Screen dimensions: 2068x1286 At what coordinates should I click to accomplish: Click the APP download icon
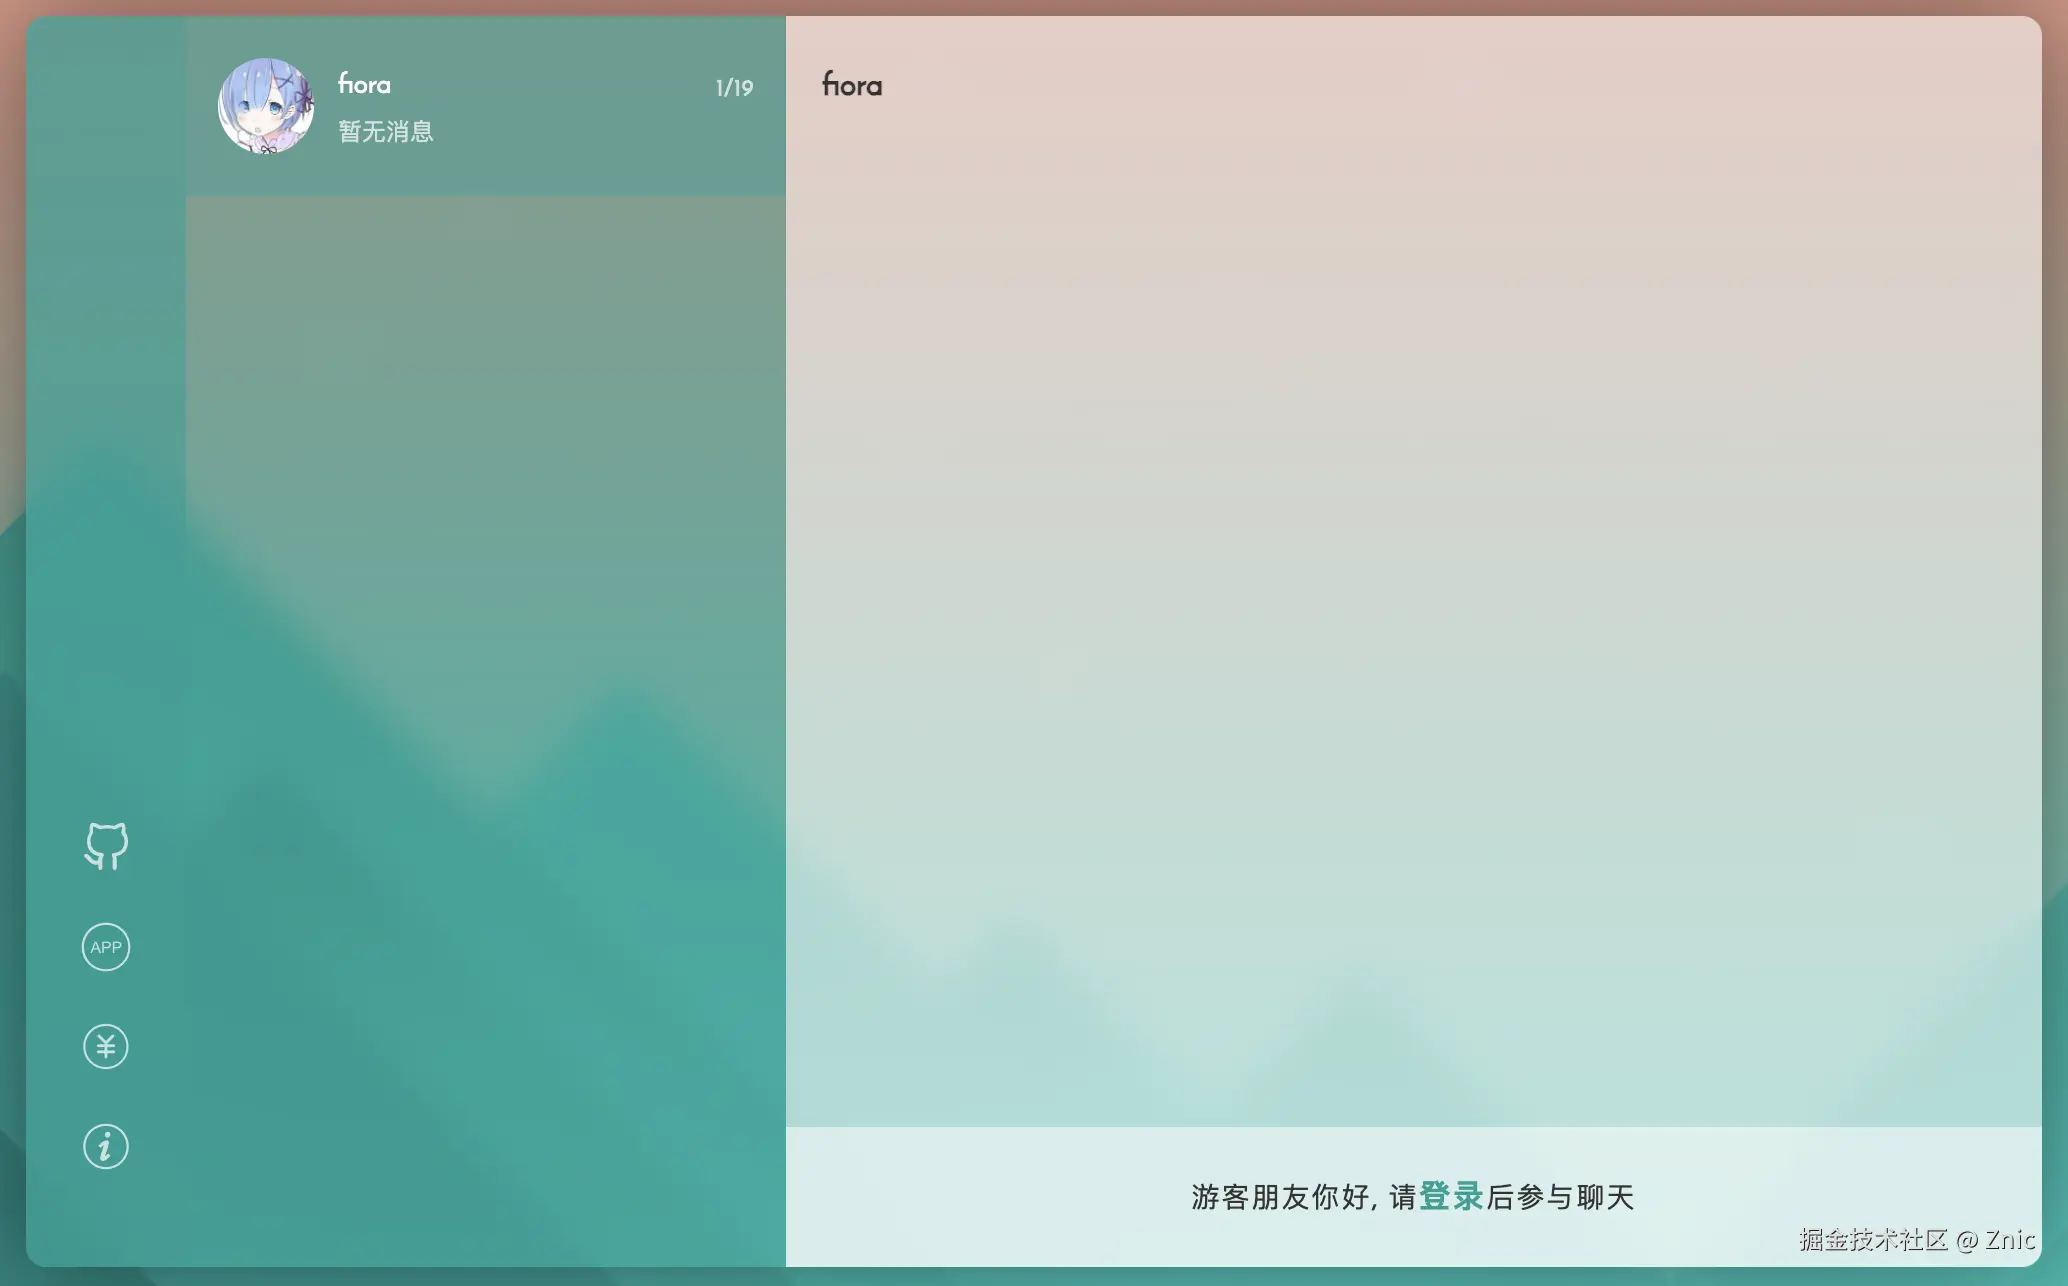(106, 947)
